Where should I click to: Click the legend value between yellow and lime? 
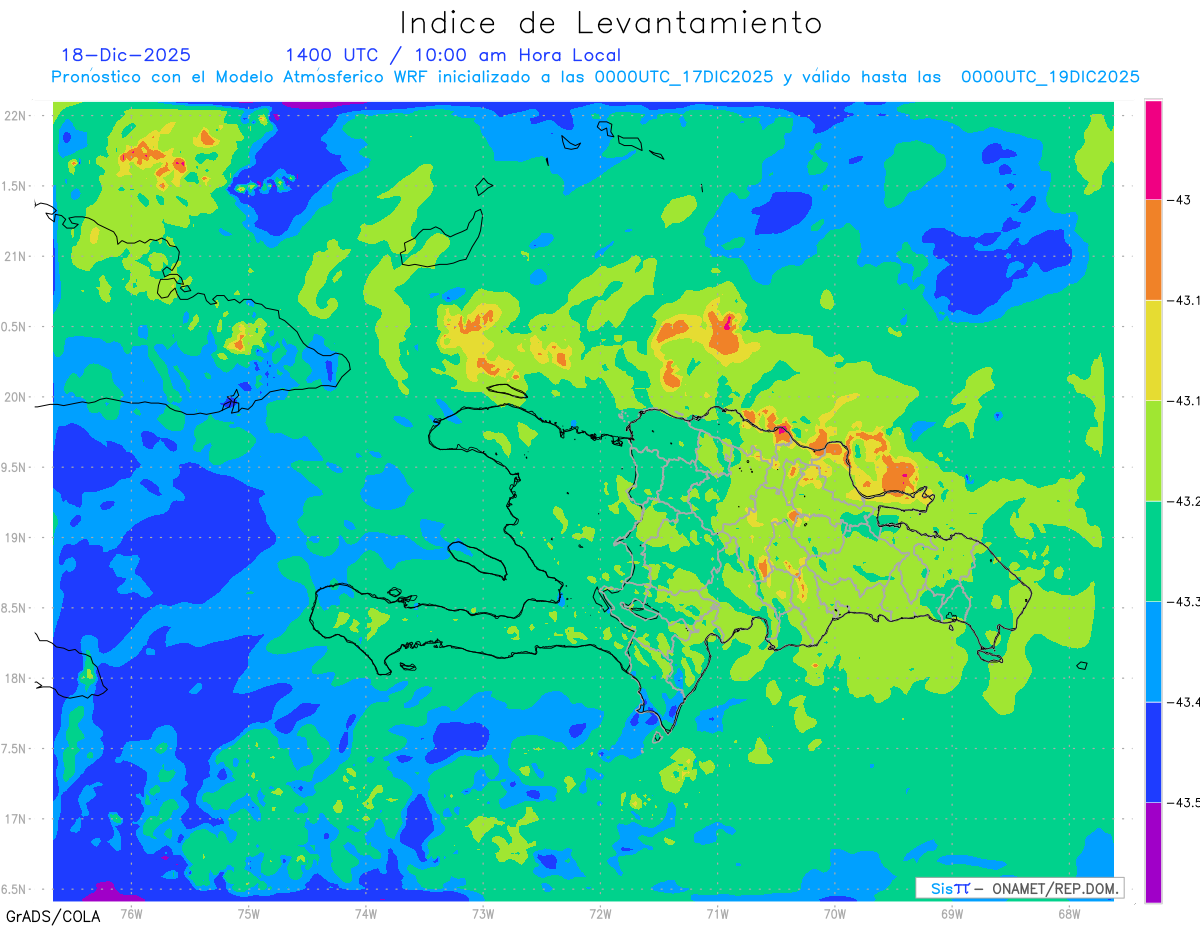tap(1186, 400)
